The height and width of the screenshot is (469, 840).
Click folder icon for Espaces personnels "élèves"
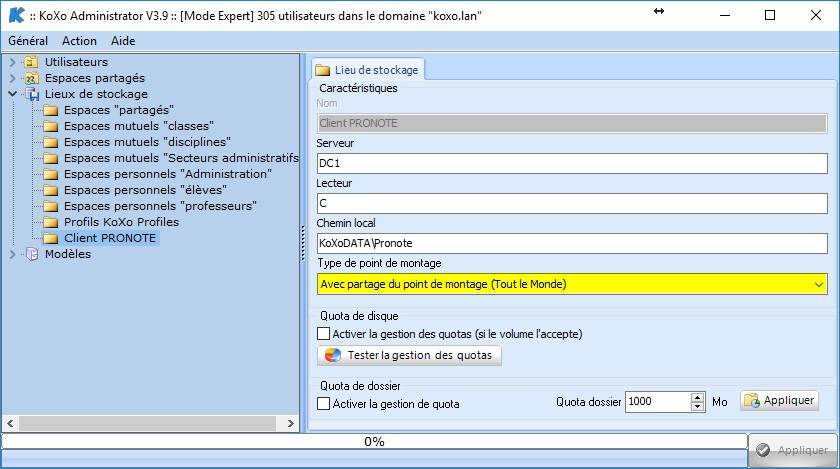pyautogui.click(x=51, y=190)
